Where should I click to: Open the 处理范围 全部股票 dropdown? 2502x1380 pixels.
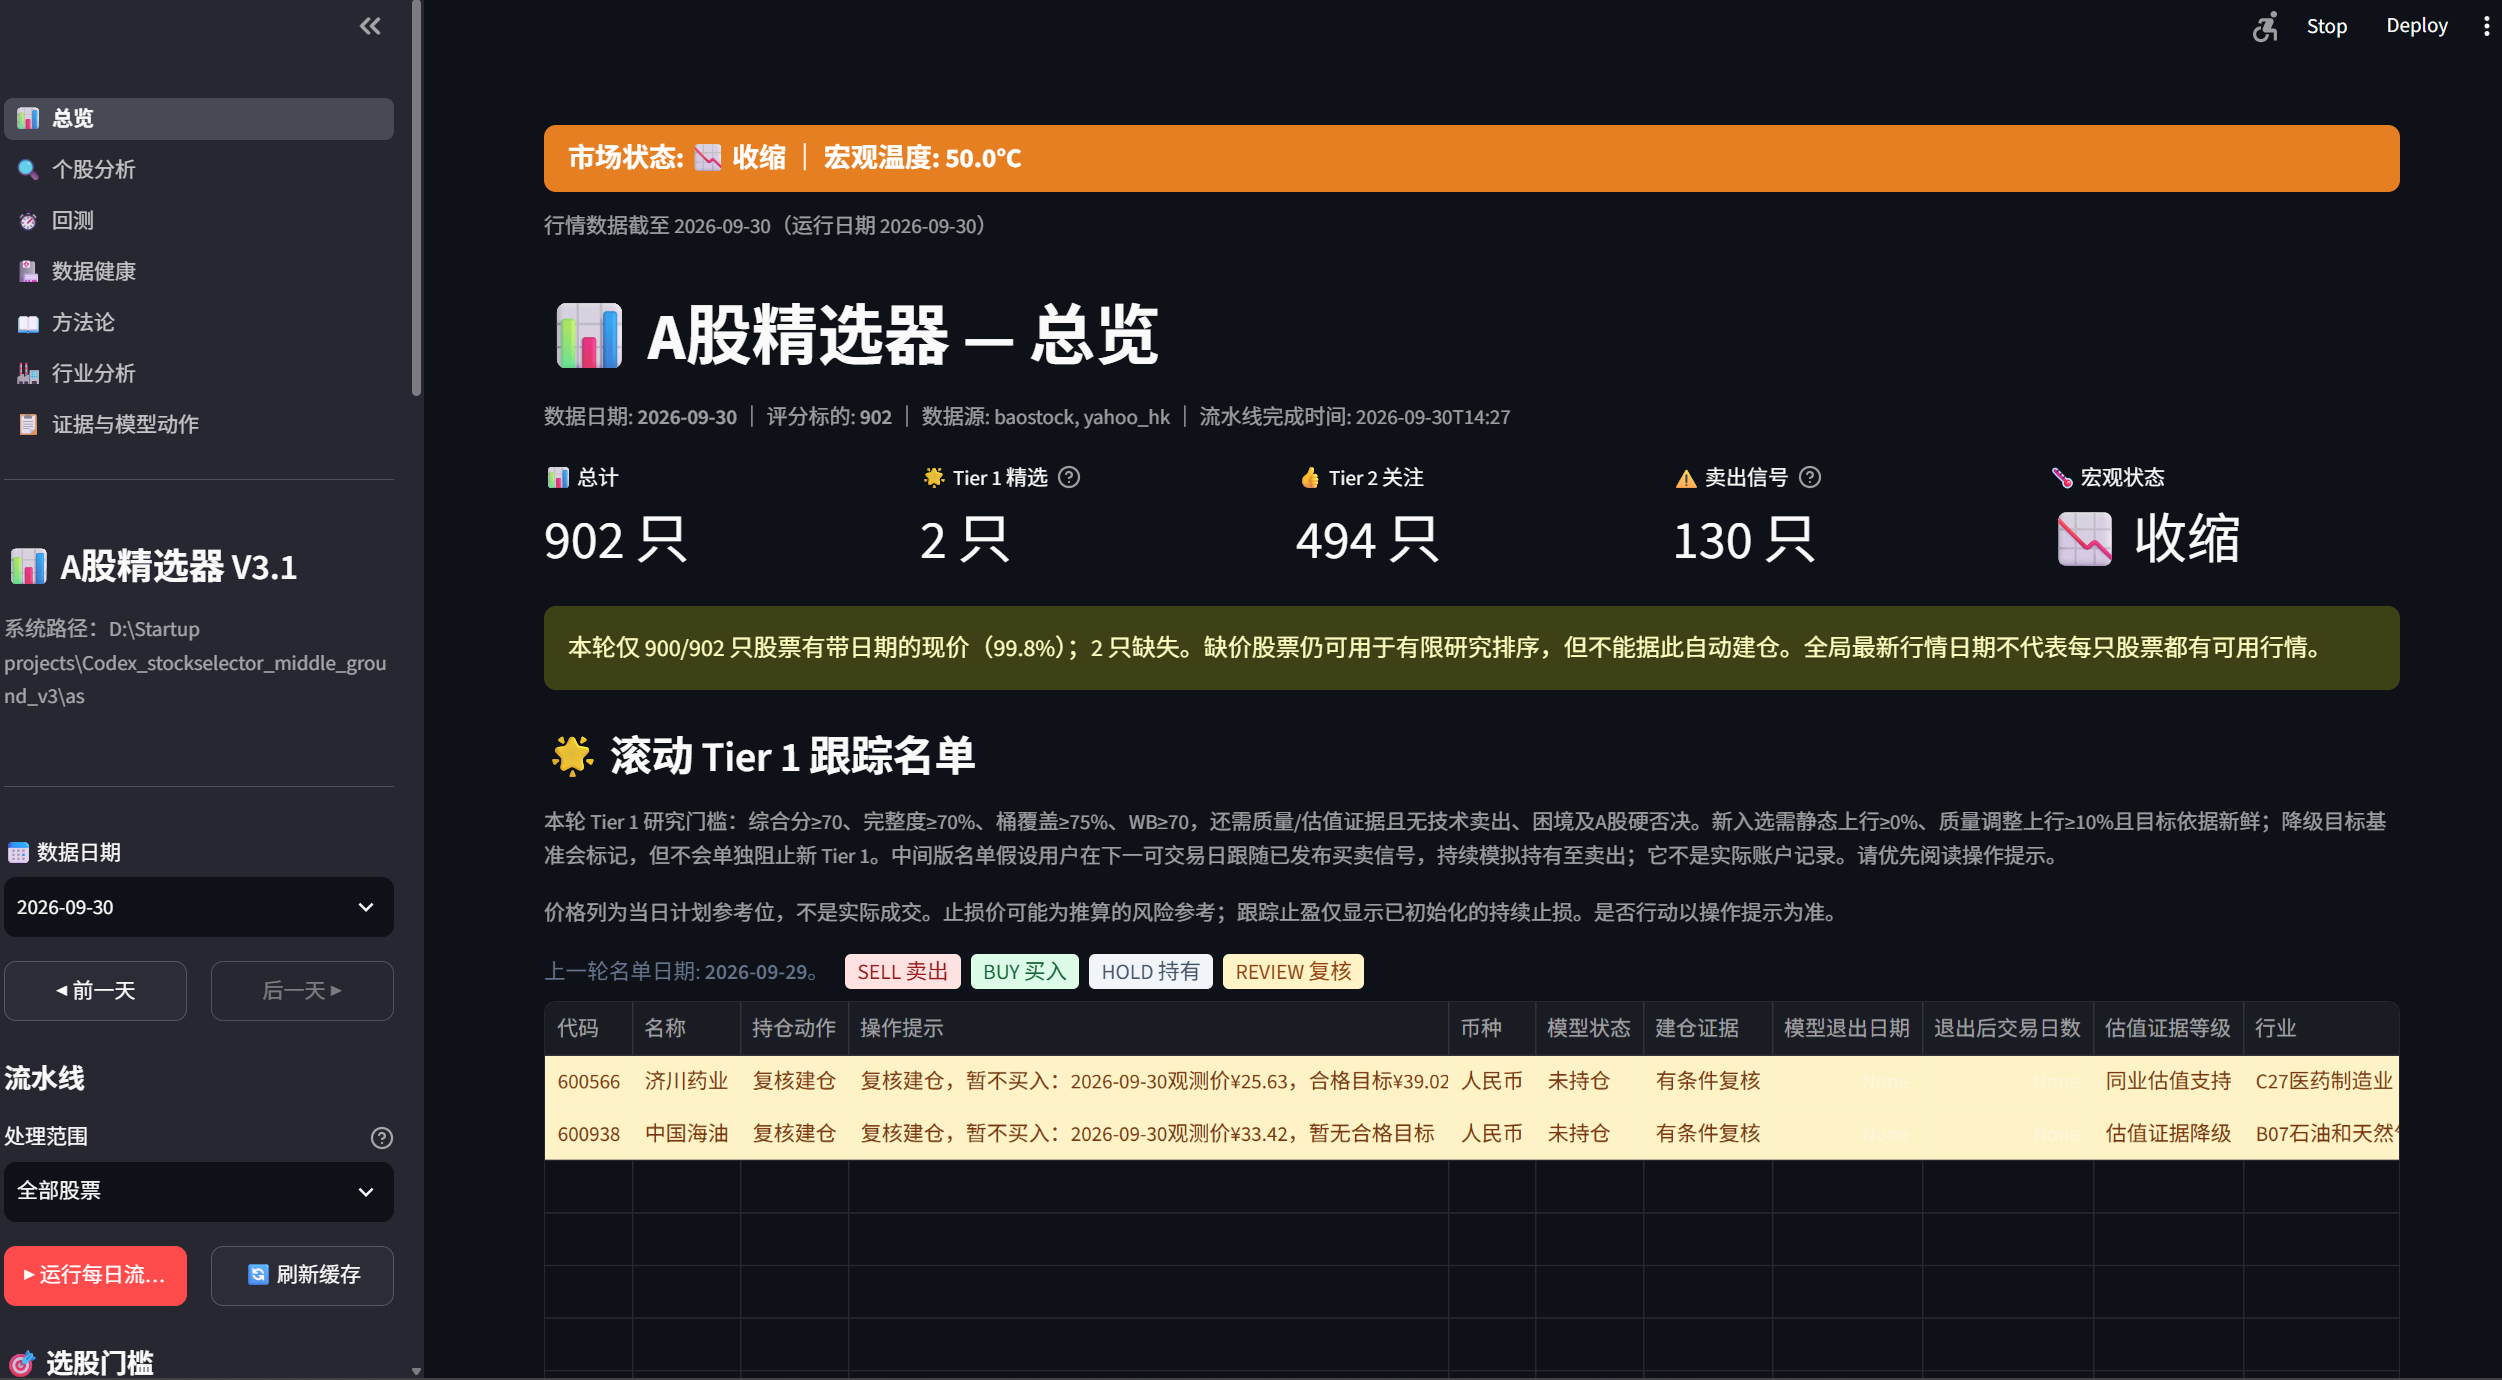199,1191
